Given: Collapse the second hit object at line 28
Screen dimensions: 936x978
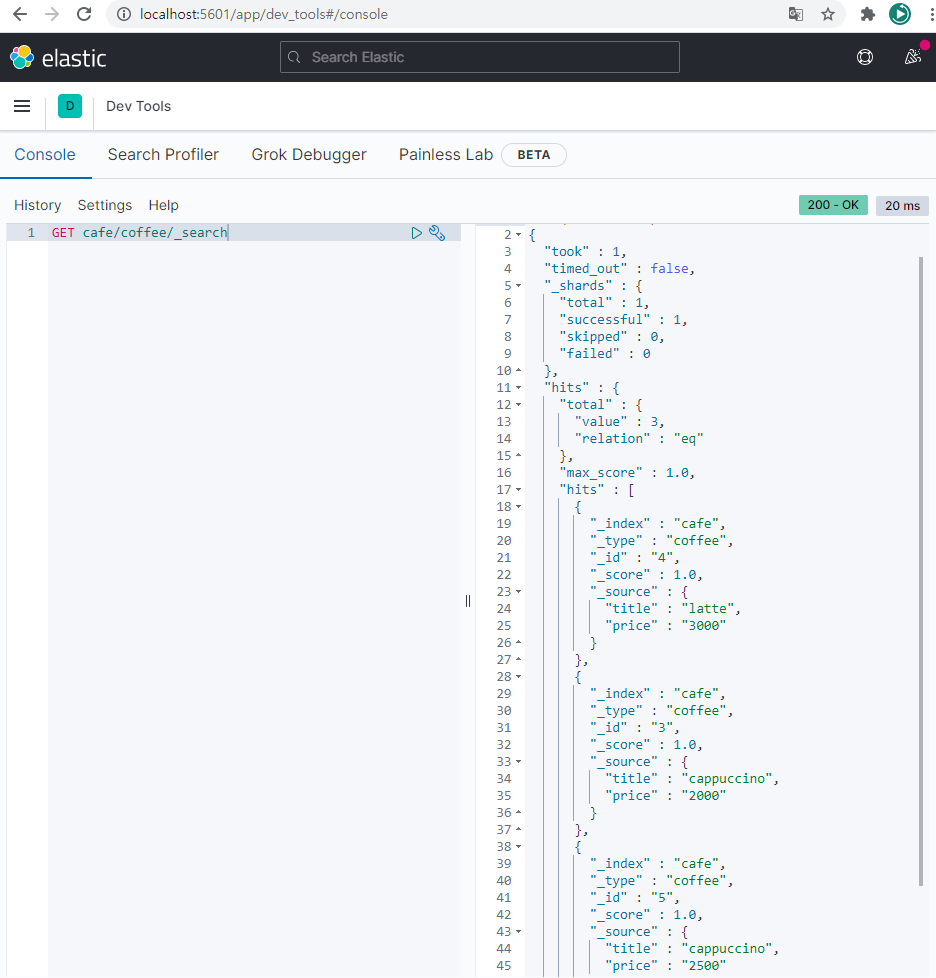Looking at the screenshot, I should point(518,677).
